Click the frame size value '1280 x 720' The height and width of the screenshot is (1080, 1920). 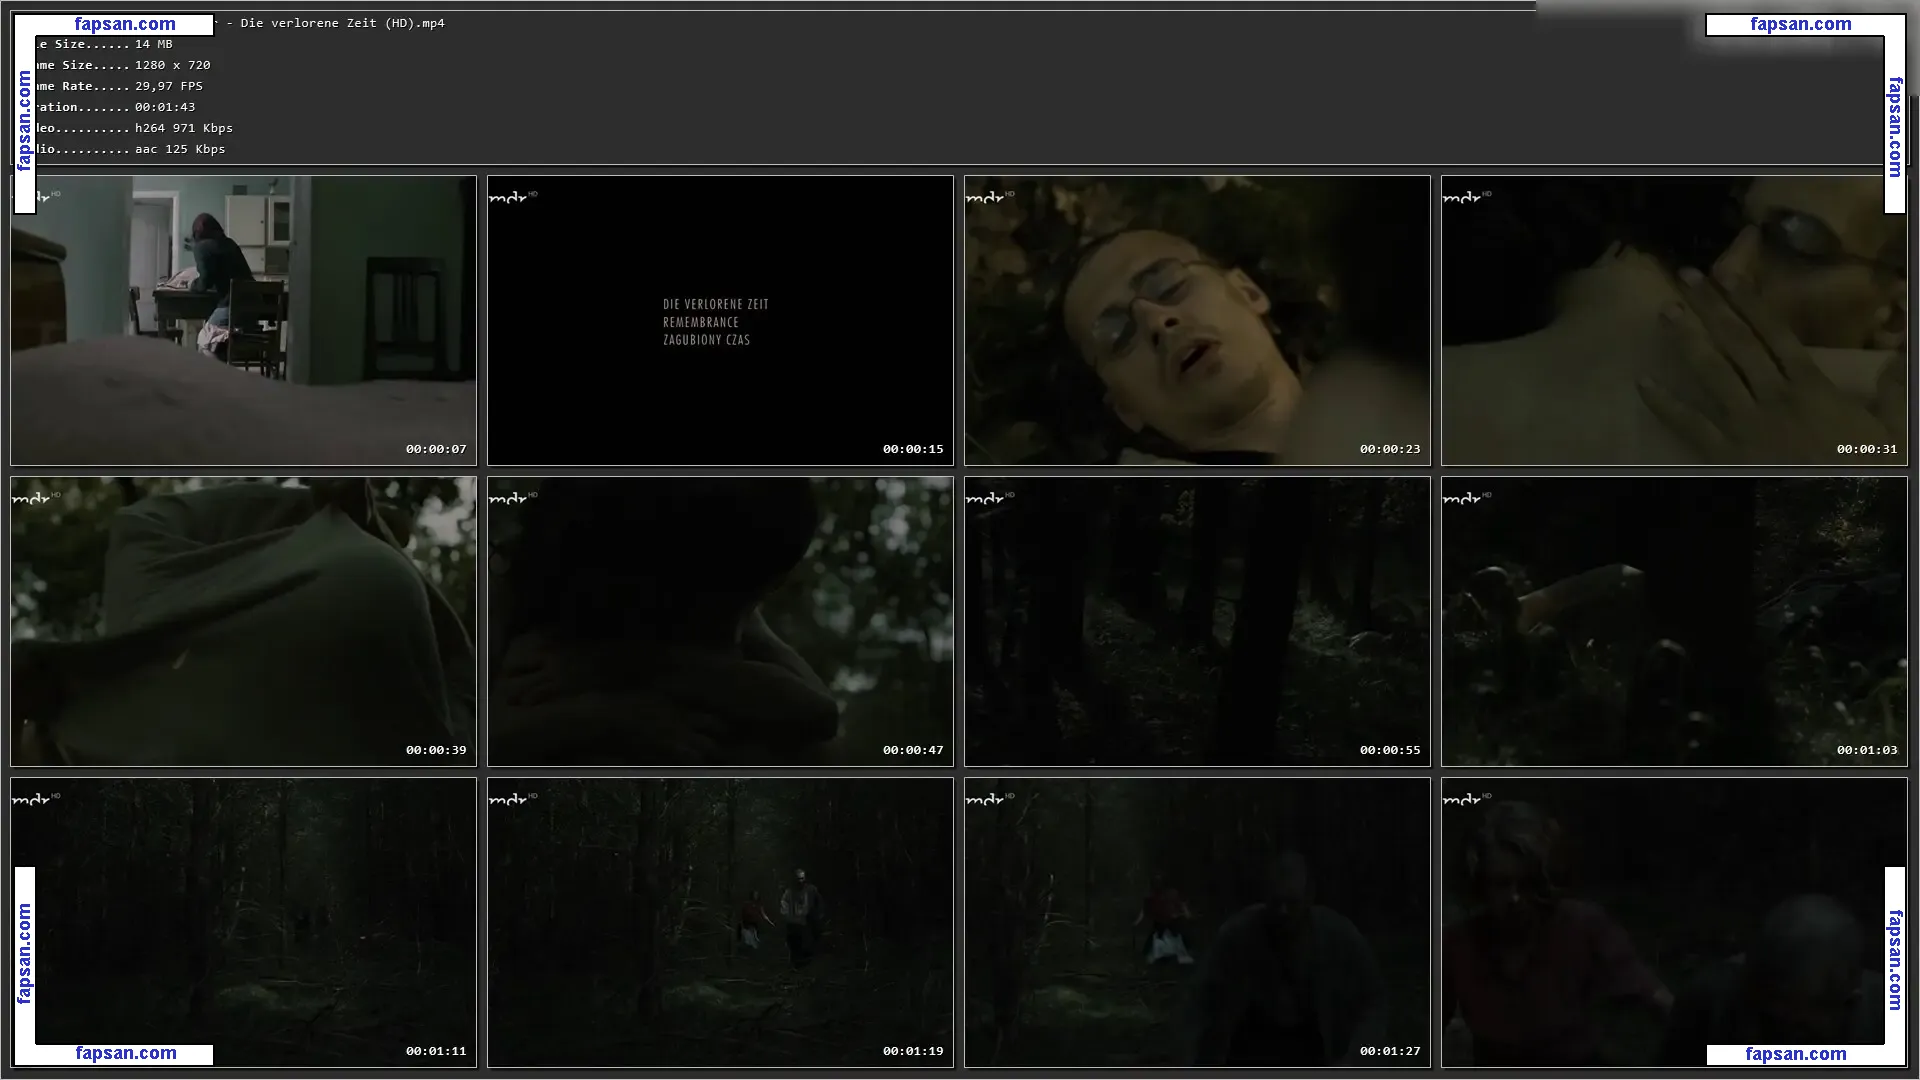click(173, 65)
